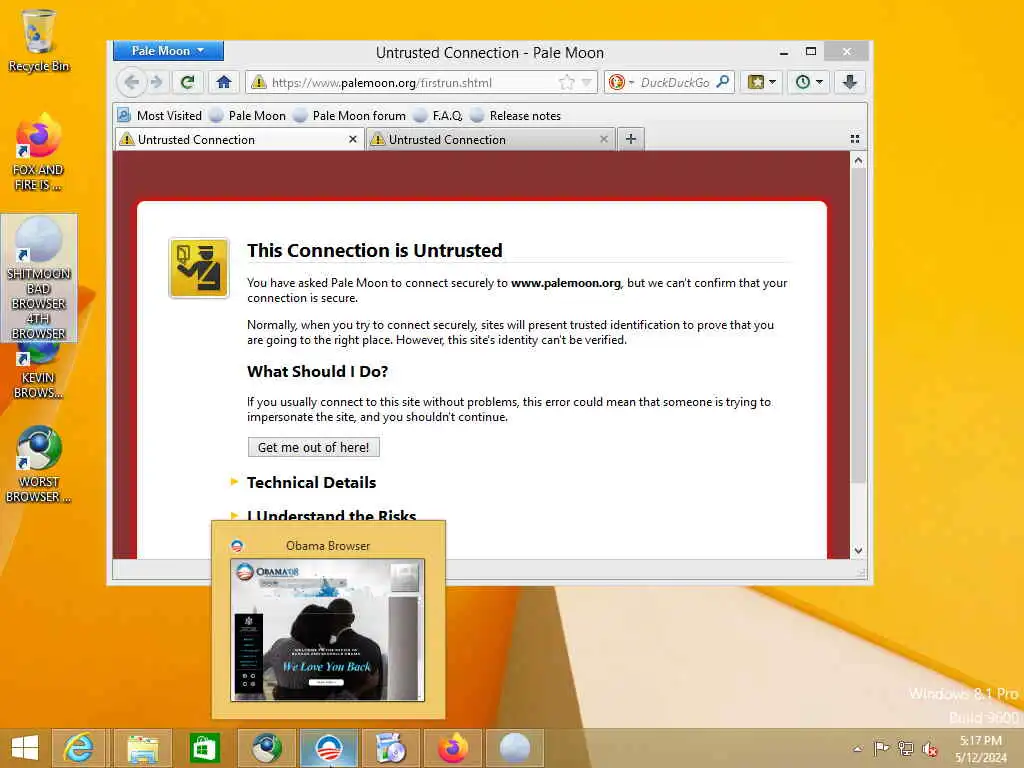Open Action Center flag icon
Screen dimensions: 1024x768
(881, 748)
